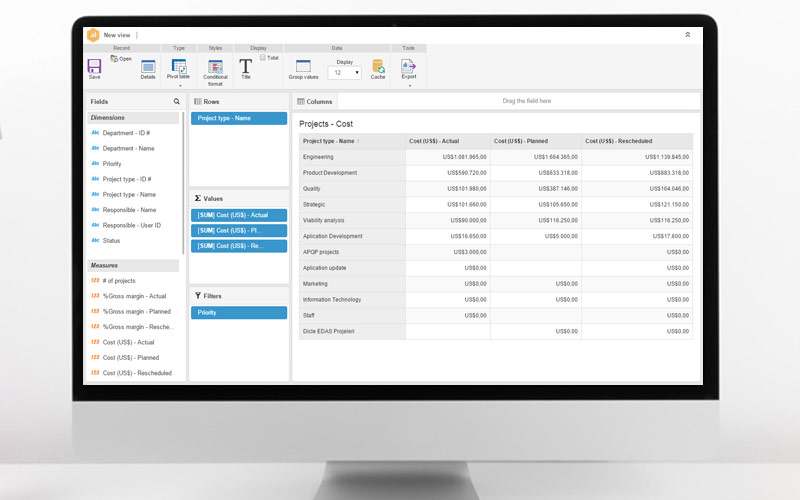800x500 pixels.
Task: Open Conditional format styles
Action: coord(215,67)
